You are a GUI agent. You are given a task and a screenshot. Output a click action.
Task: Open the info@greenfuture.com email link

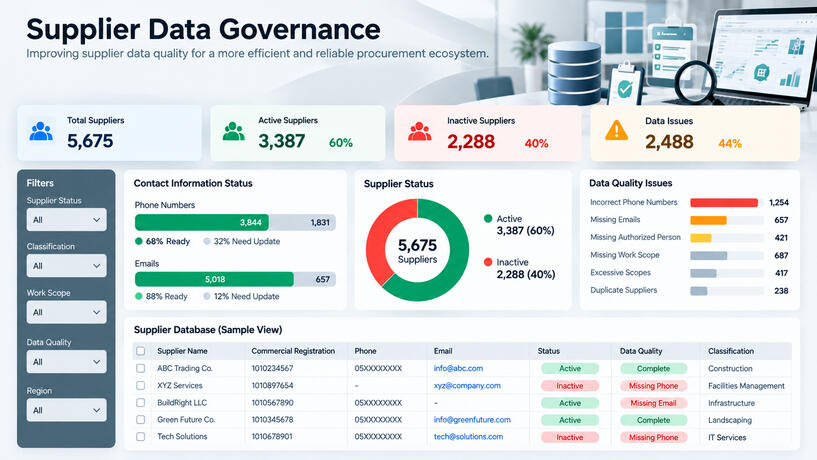(472, 420)
